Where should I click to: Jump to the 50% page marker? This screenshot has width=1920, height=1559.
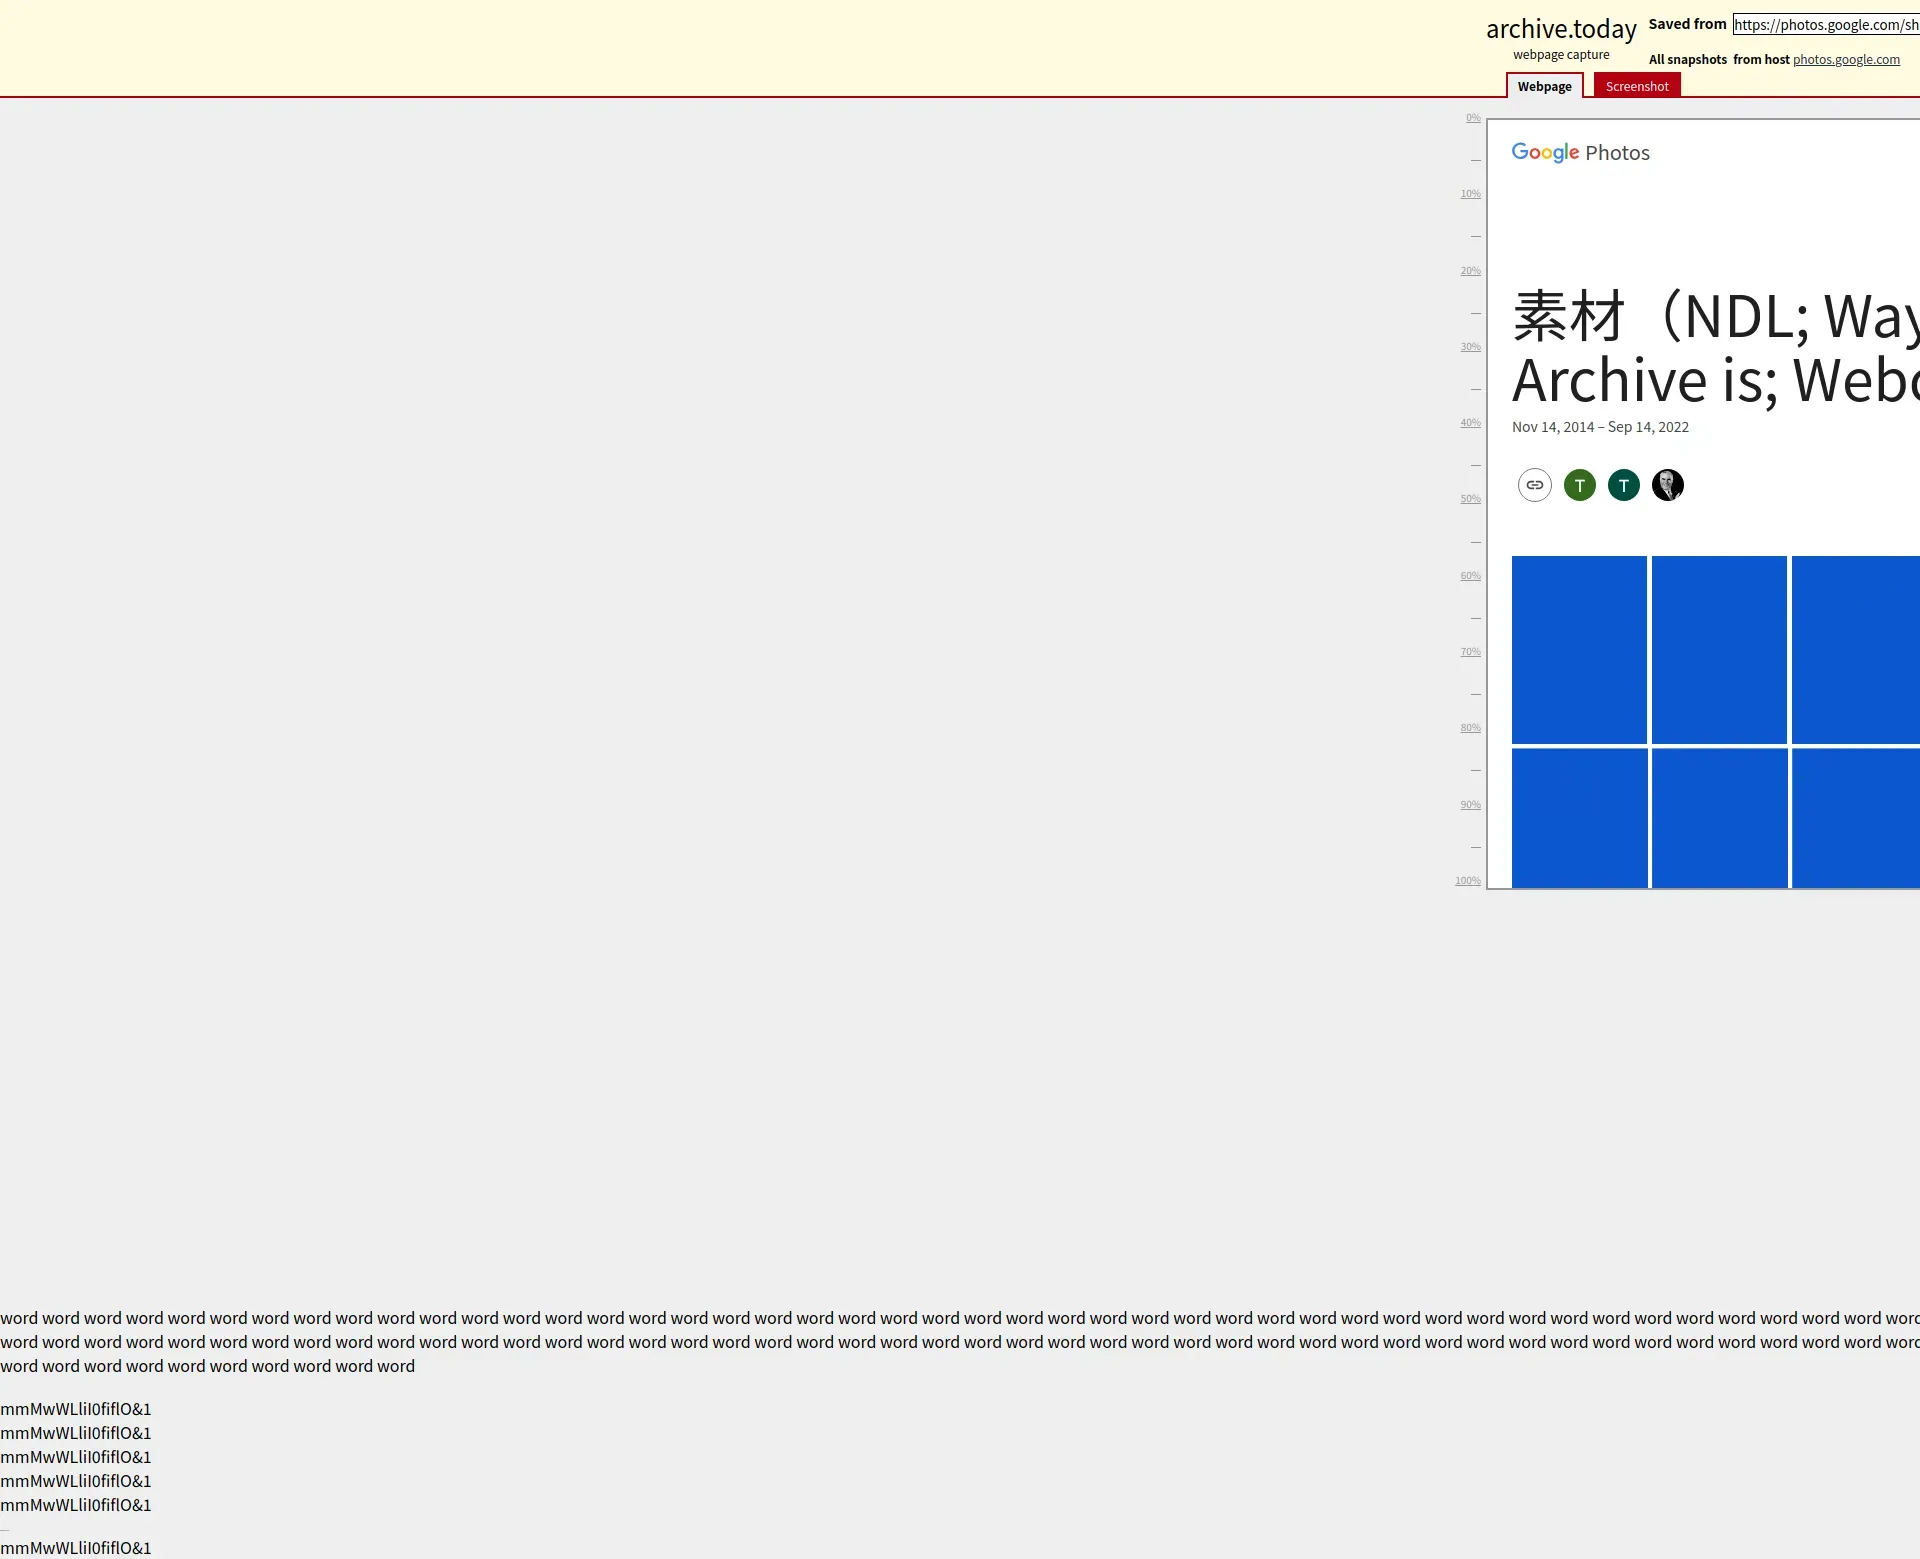pyautogui.click(x=1470, y=499)
